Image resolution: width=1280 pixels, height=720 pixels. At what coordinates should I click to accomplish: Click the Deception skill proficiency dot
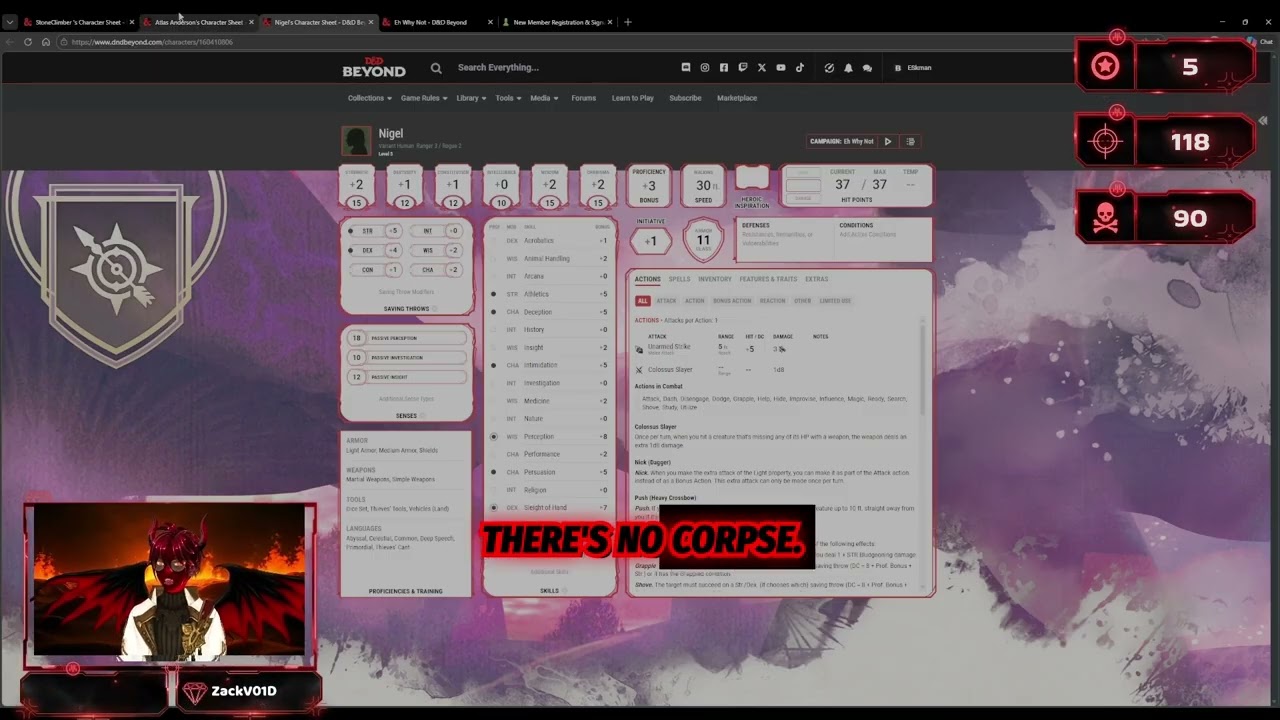(x=493, y=312)
